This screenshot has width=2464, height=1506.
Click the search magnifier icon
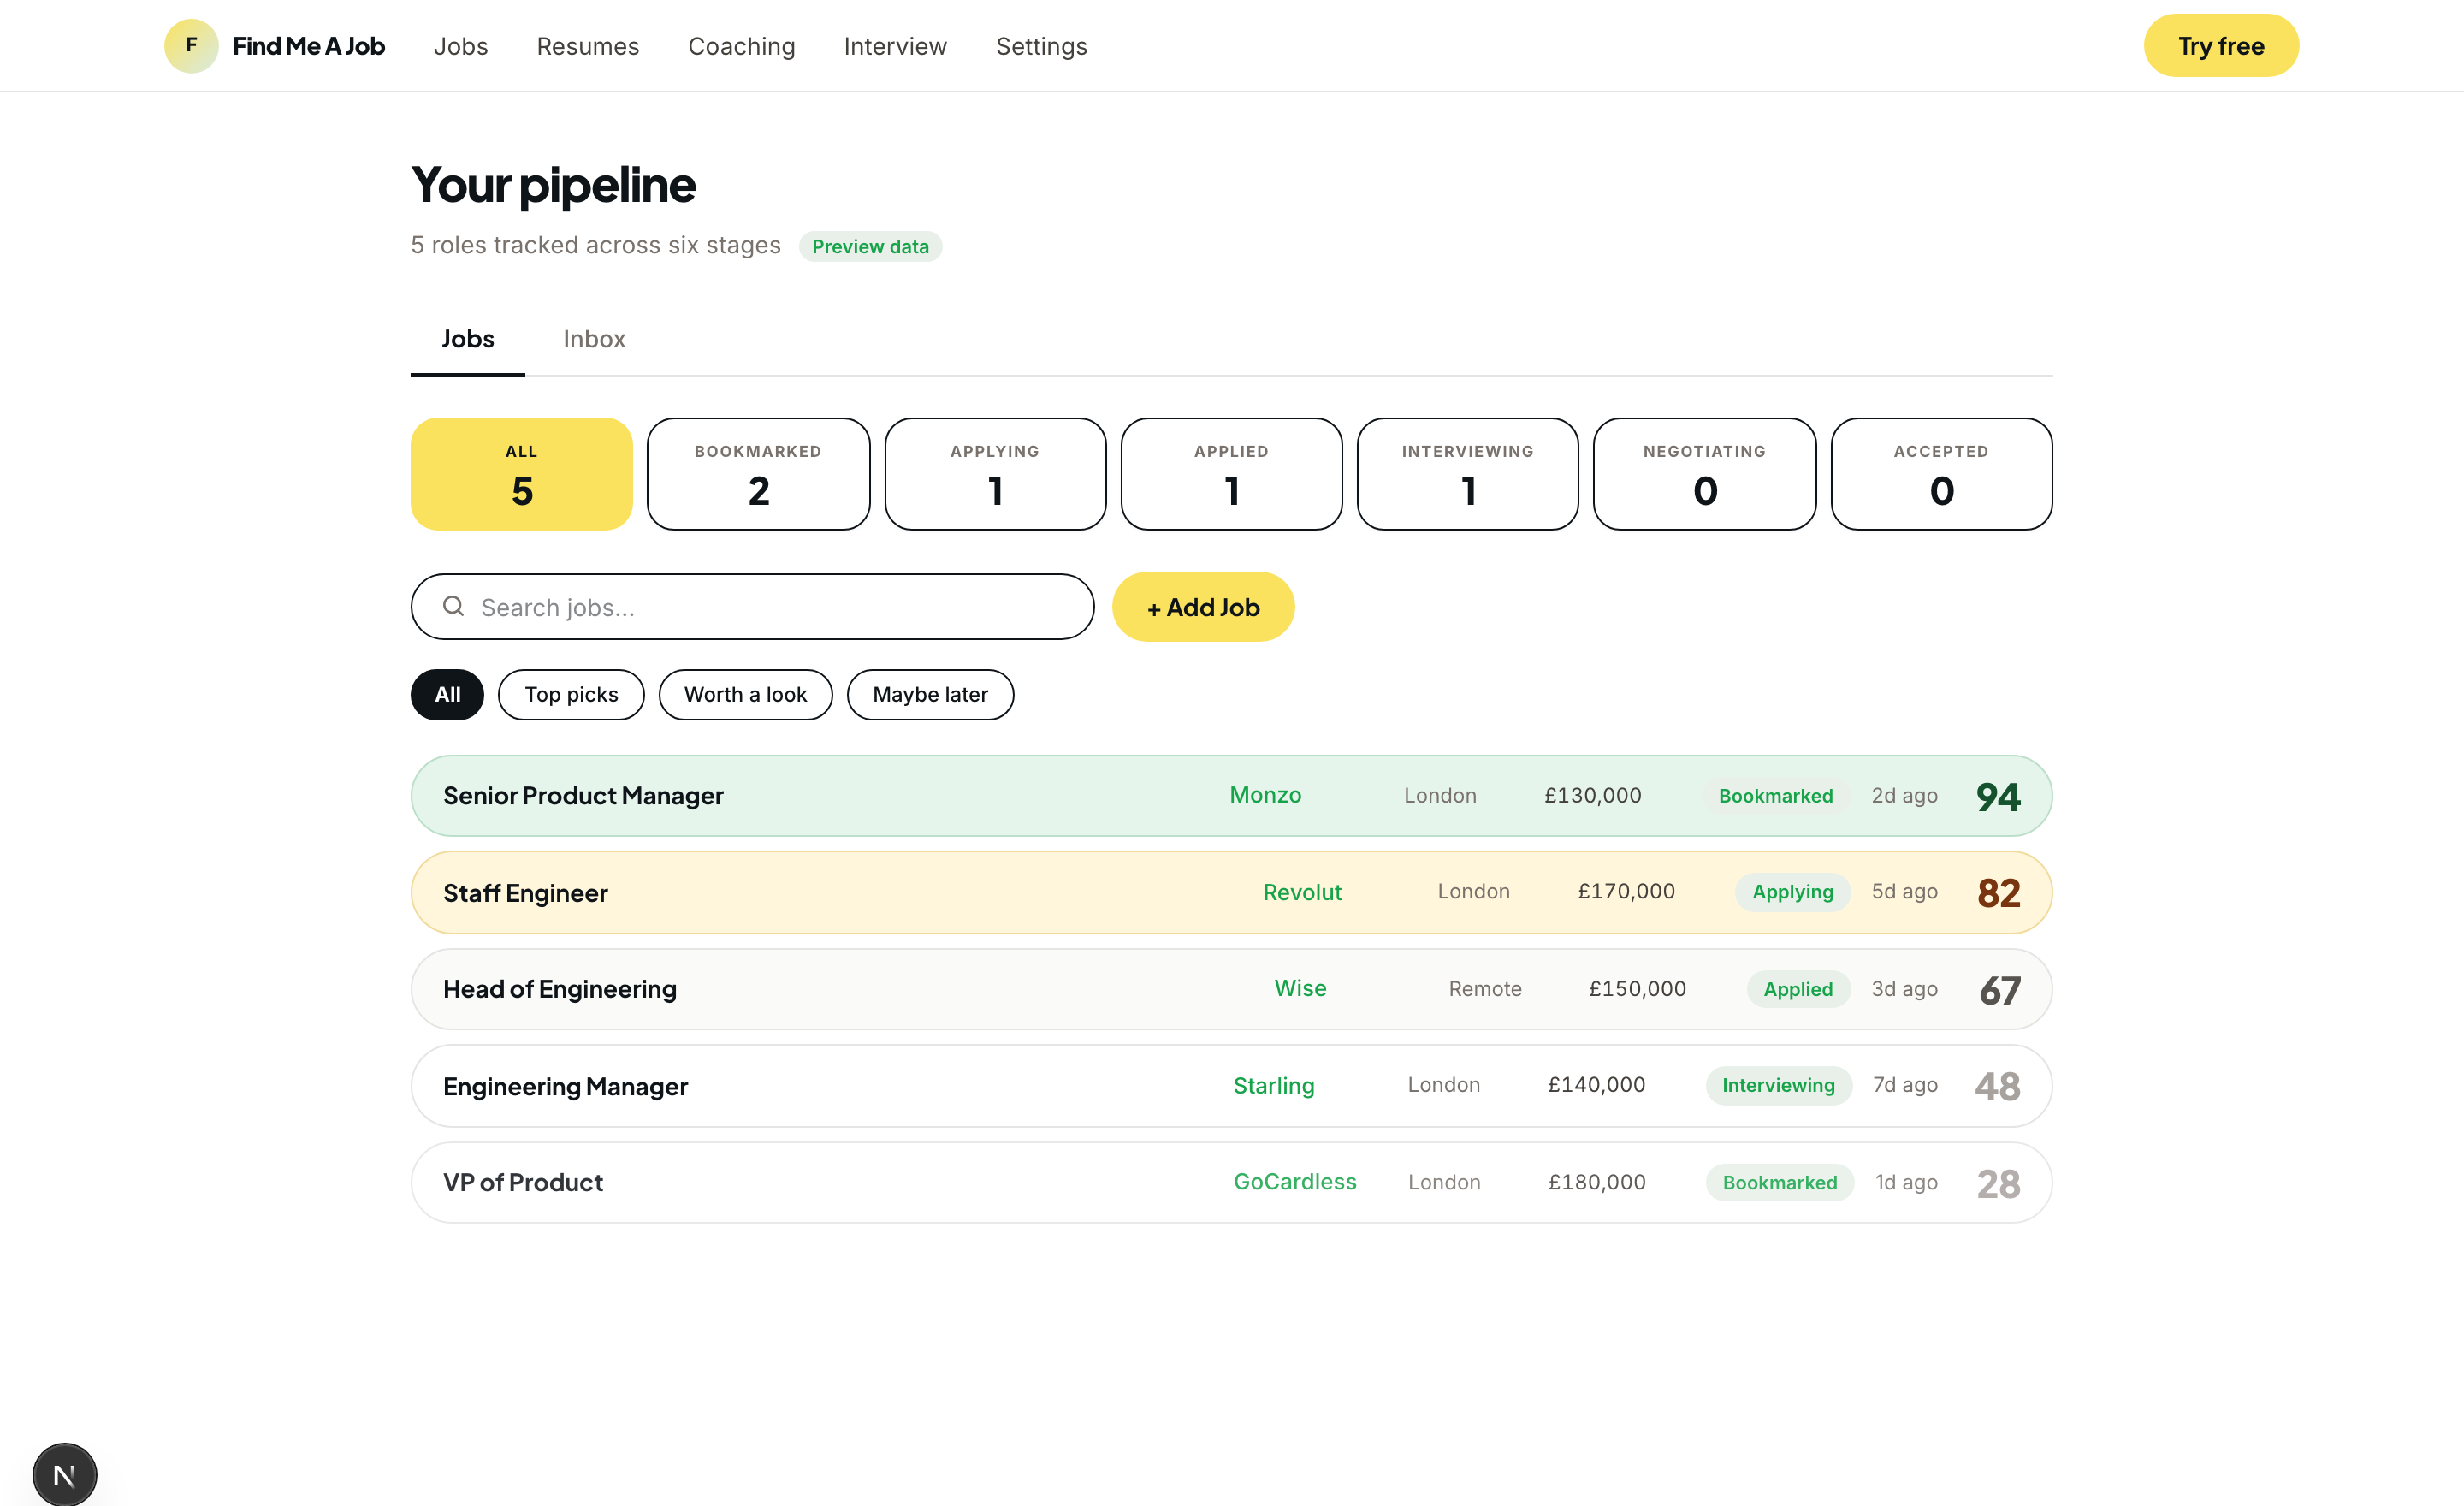click(453, 606)
